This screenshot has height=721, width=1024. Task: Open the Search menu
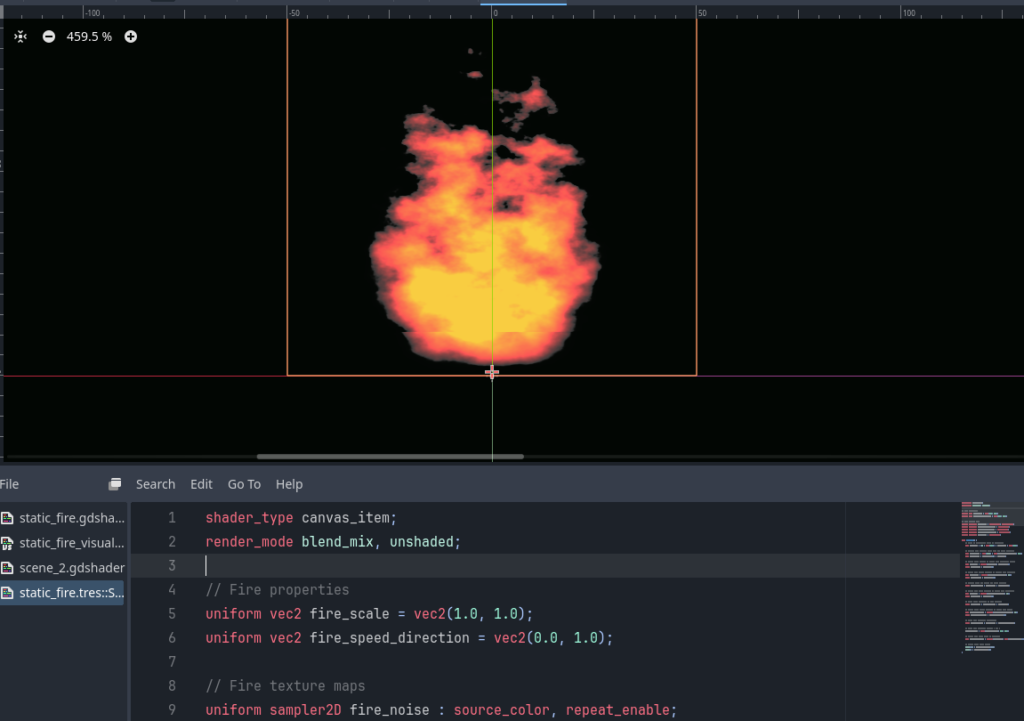tap(156, 483)
